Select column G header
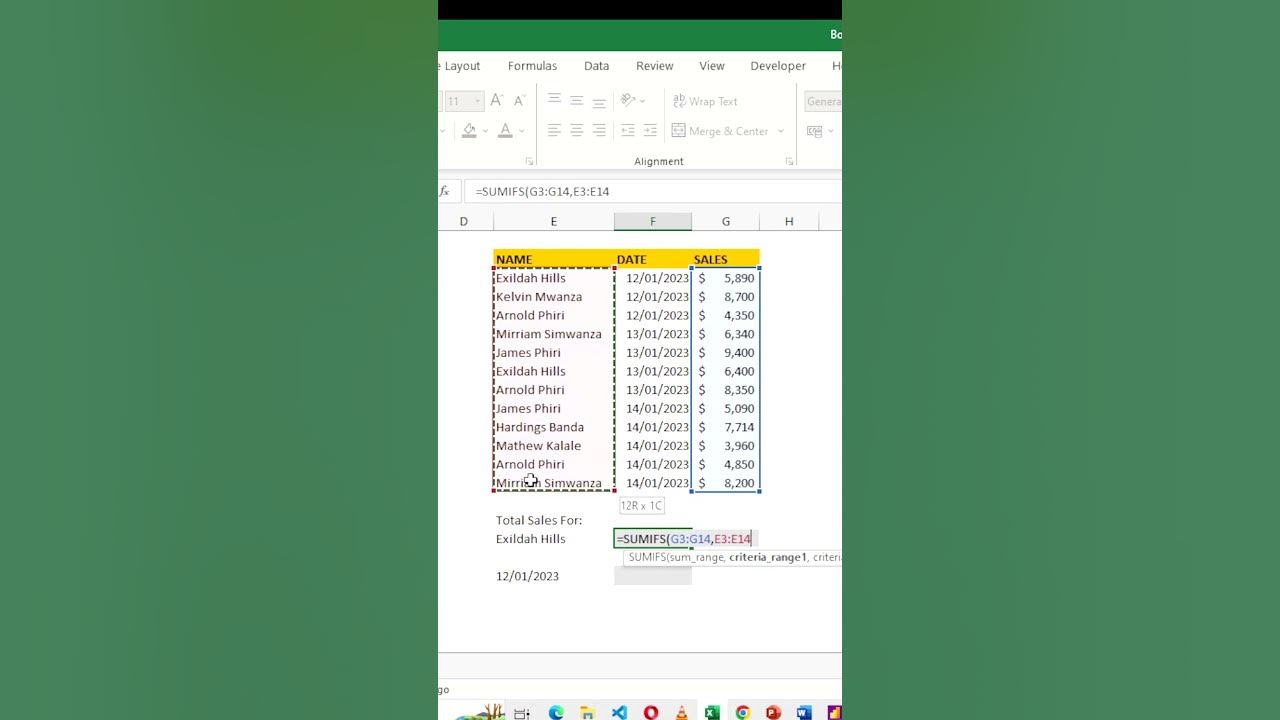This screenshot has height=720, width=1280. tap(726, 221)
